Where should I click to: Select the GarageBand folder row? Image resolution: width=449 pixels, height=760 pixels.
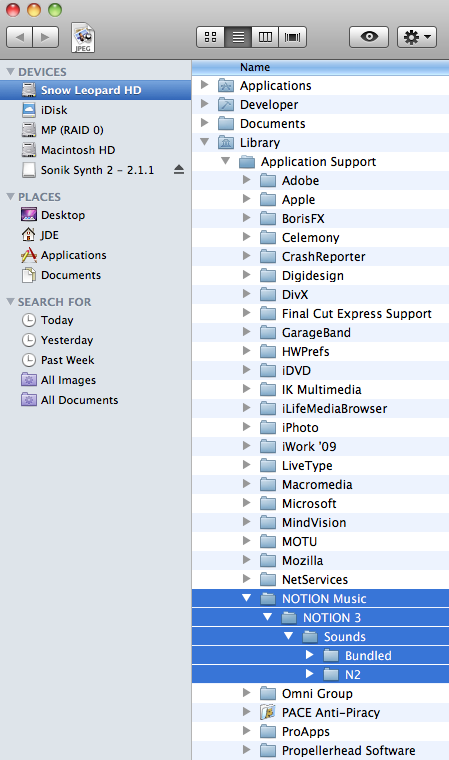tap(321, 332)
